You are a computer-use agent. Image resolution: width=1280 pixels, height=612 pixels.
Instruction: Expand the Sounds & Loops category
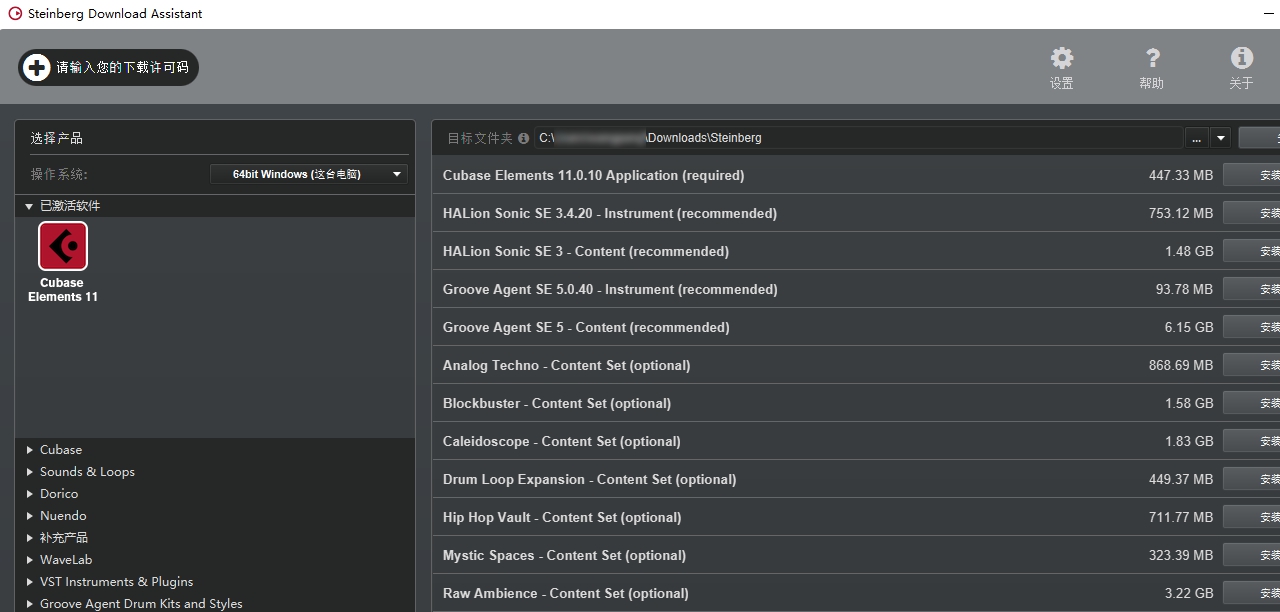pos(30,472)
